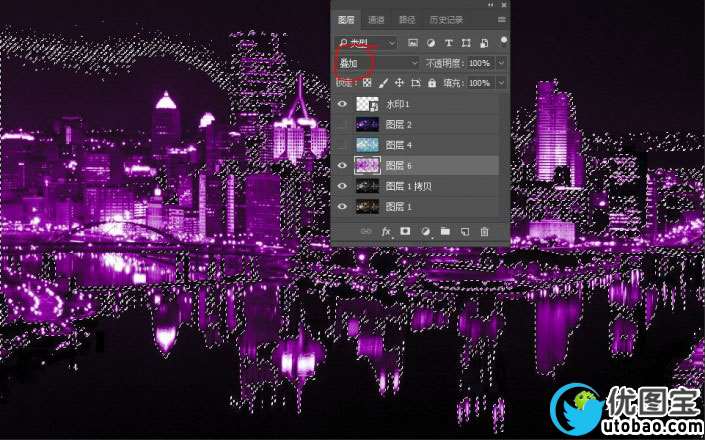Create a new layer group folder
Image resolution: width=705 pixels, height=440 pixels.
pos(445,231)
